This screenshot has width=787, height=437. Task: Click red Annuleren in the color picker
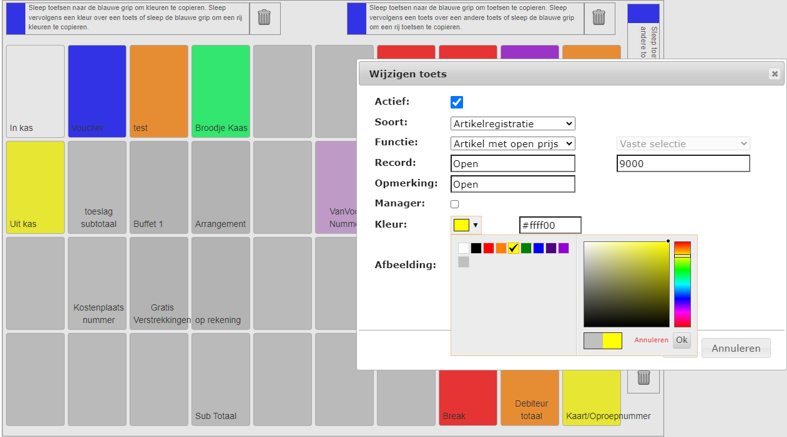tap(651, 340)
